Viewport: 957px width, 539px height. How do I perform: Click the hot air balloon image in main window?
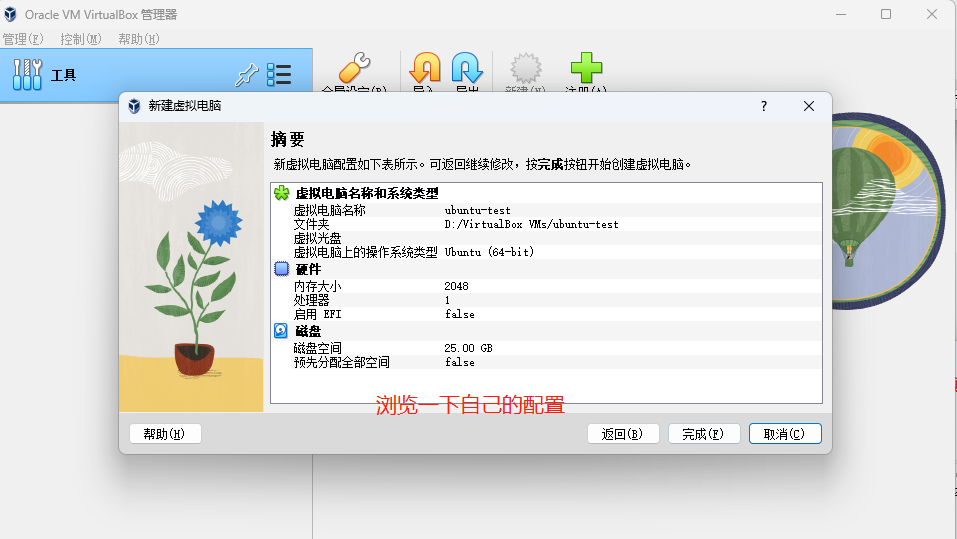click(888, 211)
